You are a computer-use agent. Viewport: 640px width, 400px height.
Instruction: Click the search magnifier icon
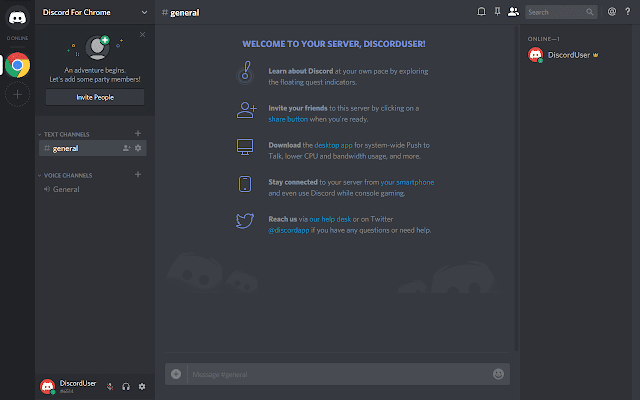[589, 12]
